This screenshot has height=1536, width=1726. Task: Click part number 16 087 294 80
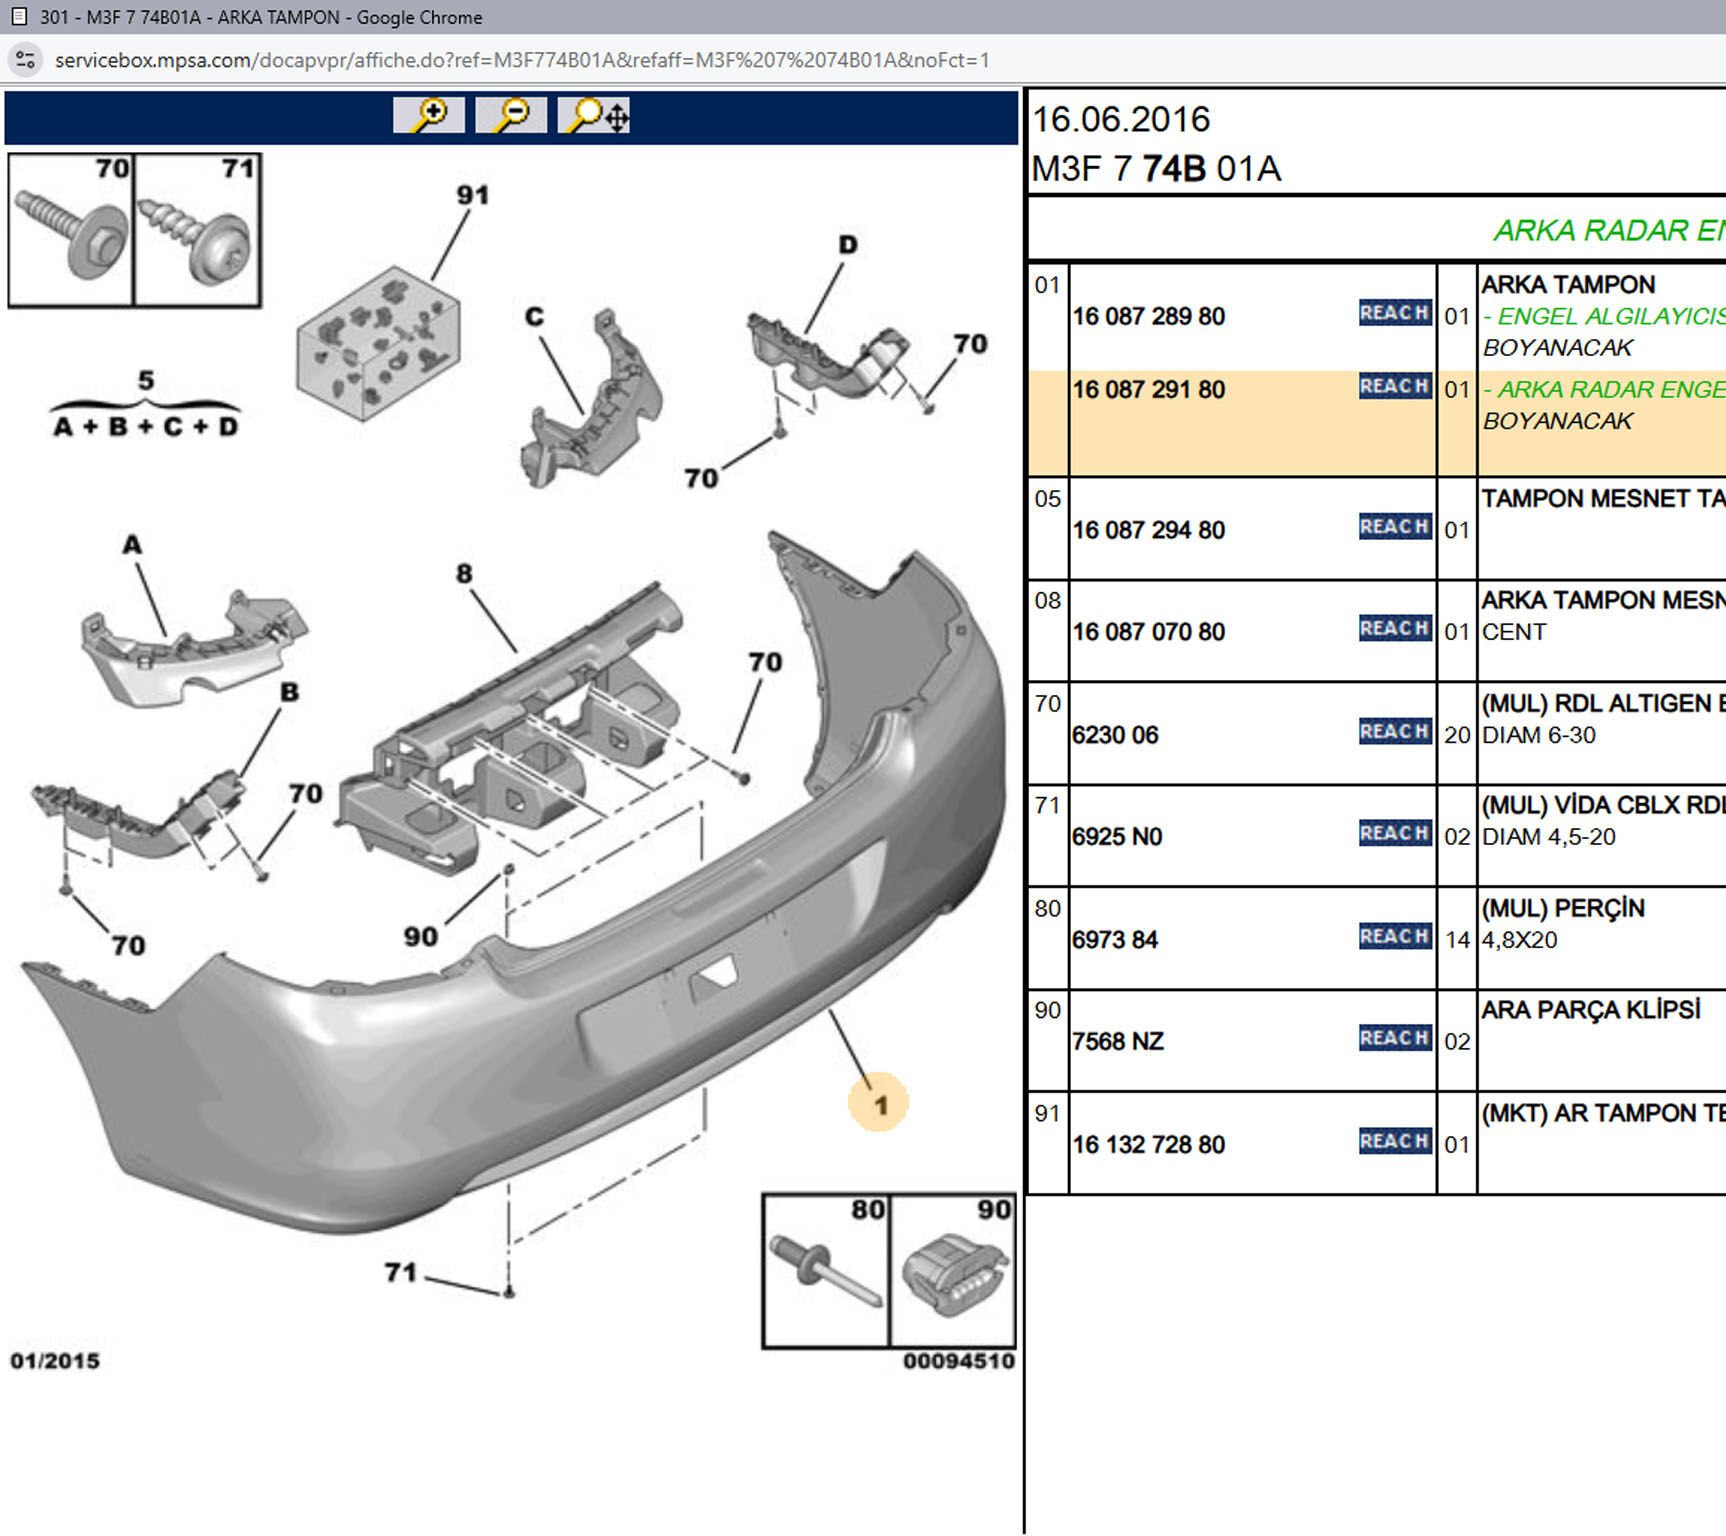click(1148, 530)
